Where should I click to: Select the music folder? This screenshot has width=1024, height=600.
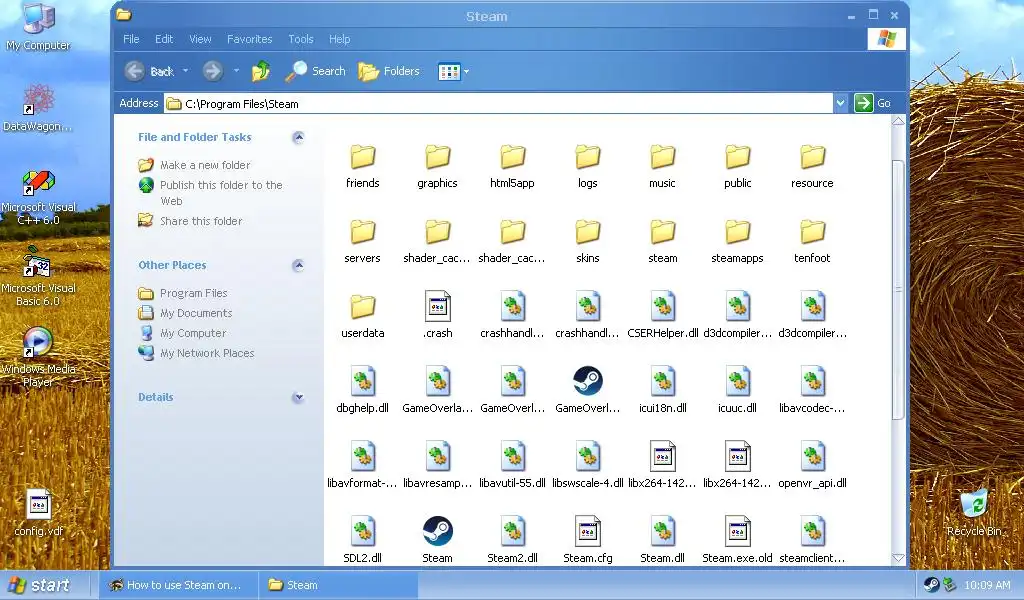662,166
